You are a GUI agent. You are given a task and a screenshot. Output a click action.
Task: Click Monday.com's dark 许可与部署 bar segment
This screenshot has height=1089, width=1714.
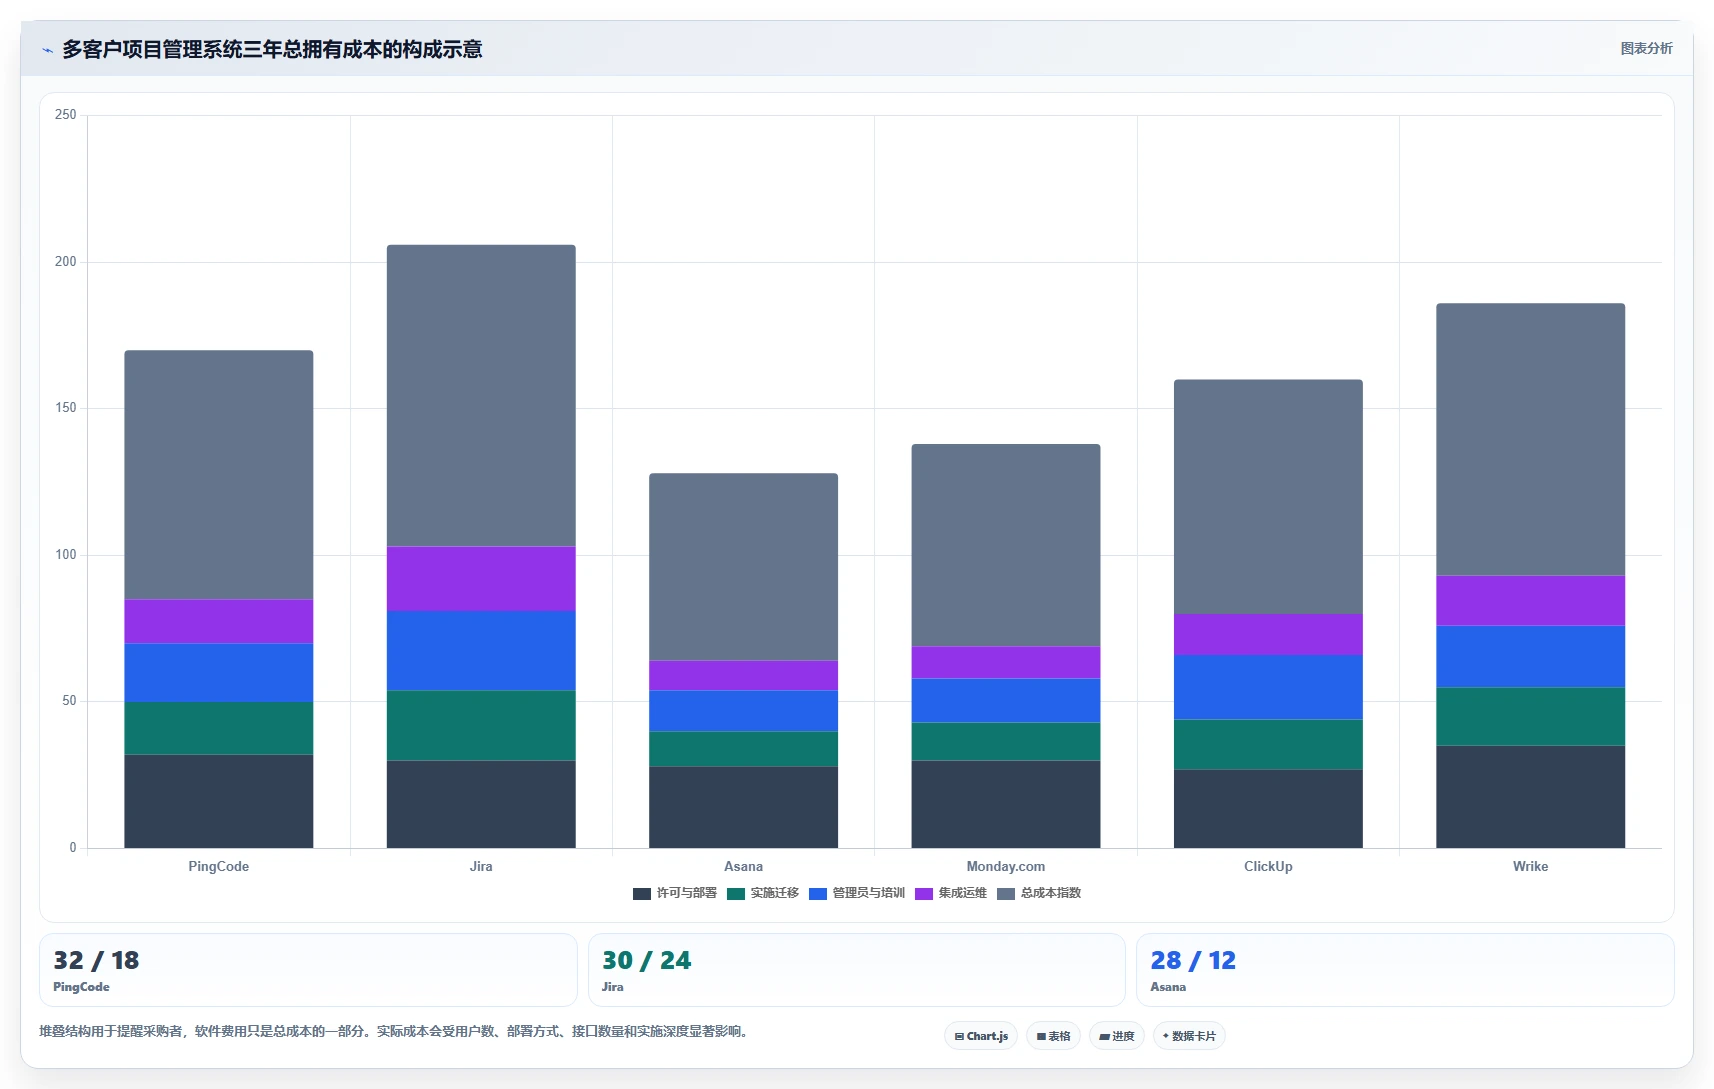pos(1006,804)
